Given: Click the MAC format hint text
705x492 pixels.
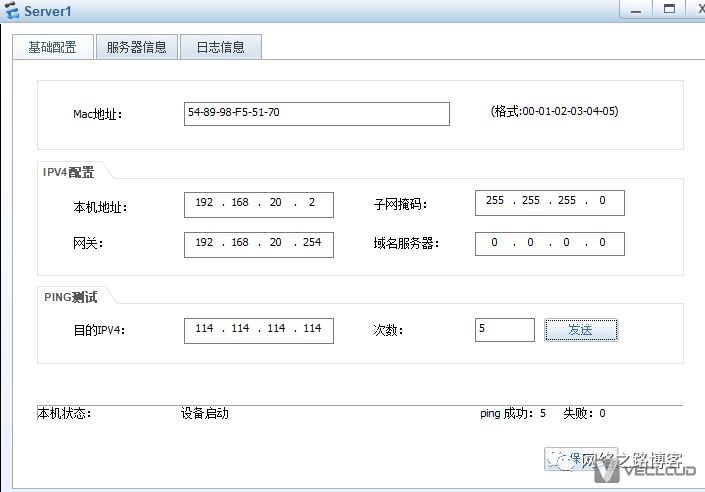Looking at the screenshot, I should pos(554,111).
